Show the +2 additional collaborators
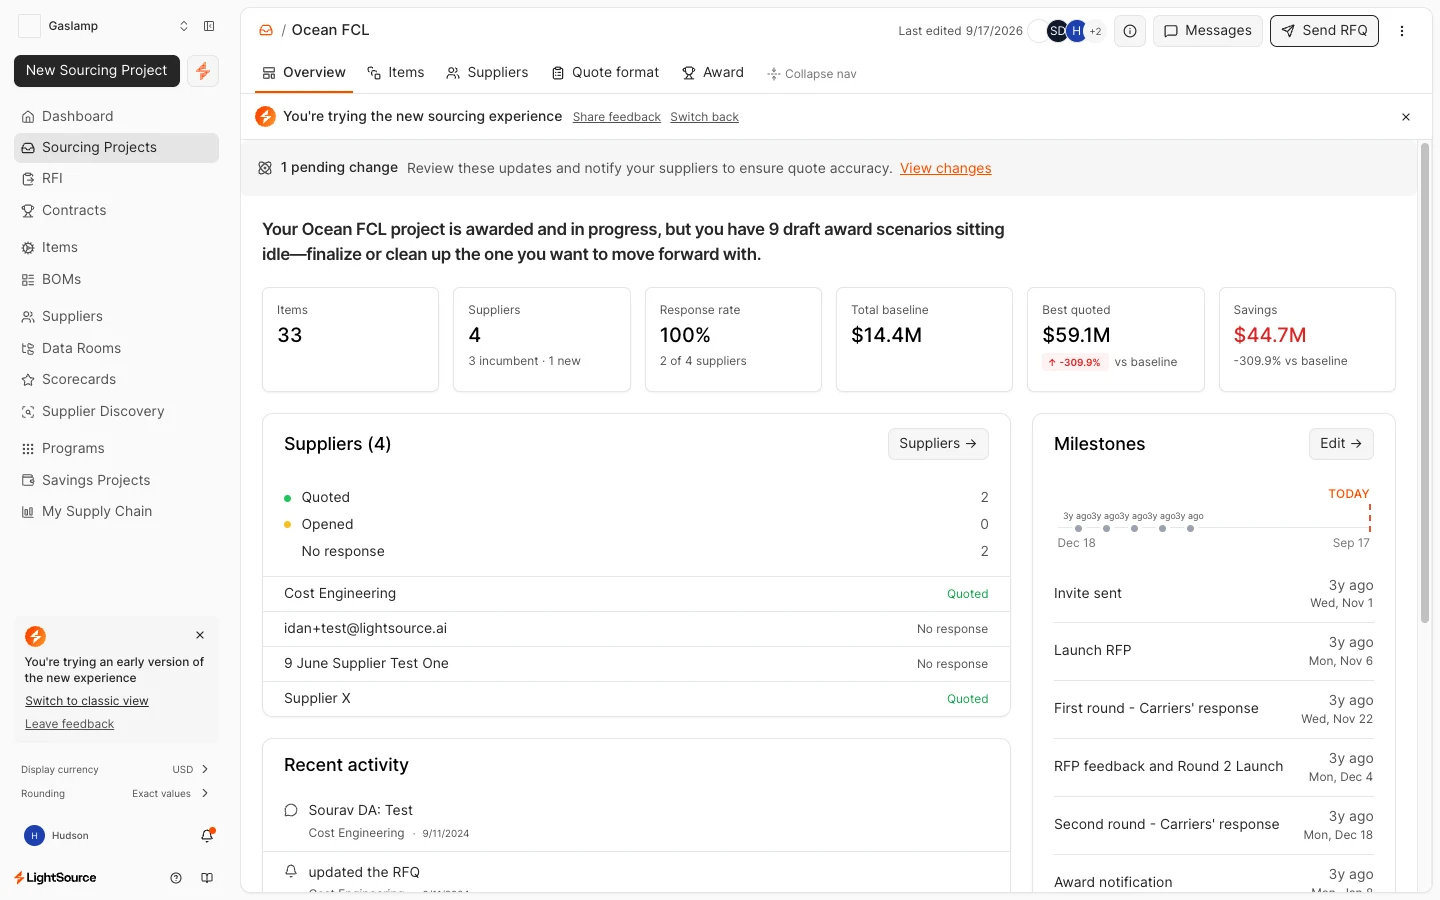1440x900 pixels. [1095, 31]
